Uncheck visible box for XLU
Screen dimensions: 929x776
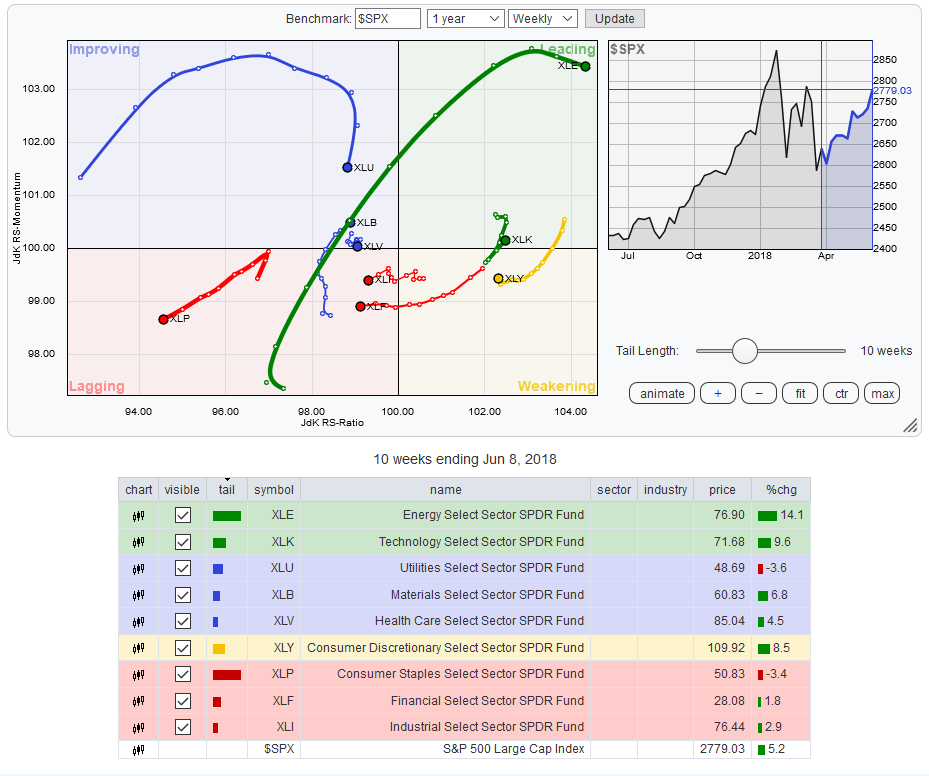point(182,568)
